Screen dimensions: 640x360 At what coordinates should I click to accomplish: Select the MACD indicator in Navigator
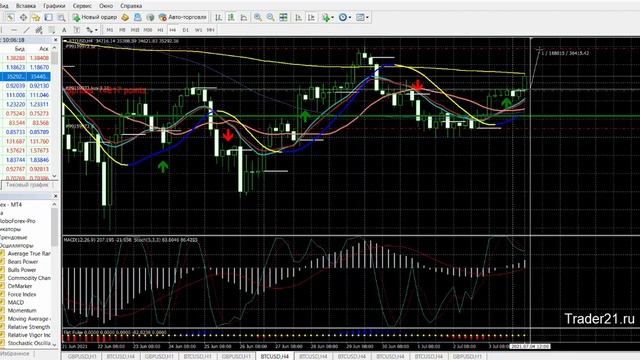coord(16,302)
